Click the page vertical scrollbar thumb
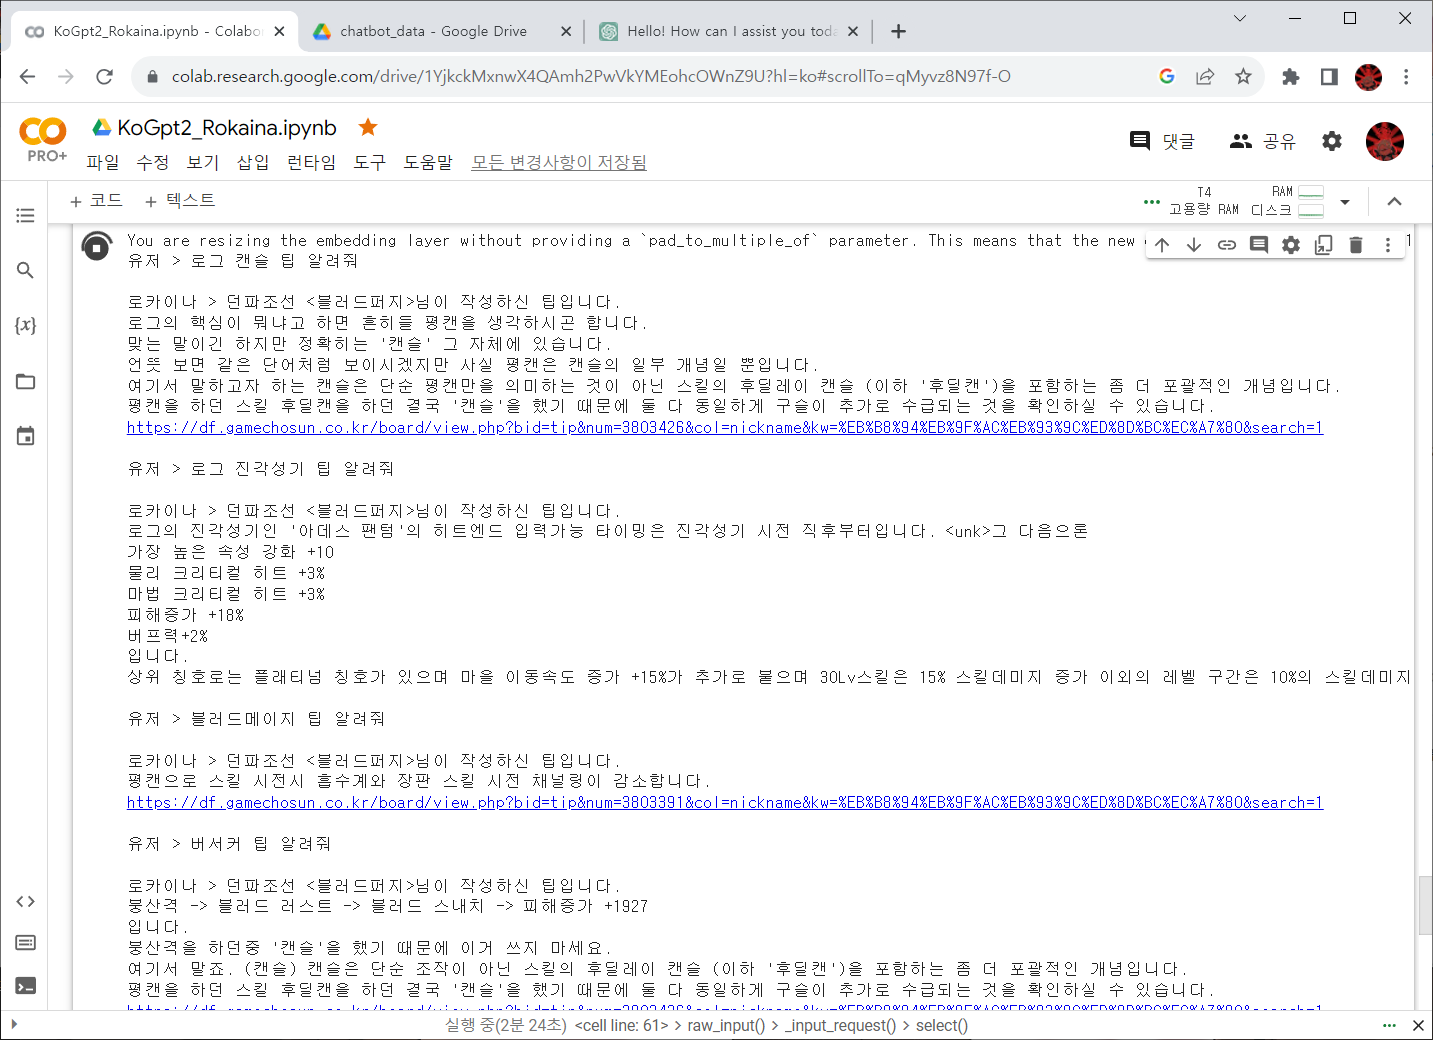Viewport: 1433px width, 1040px height. 1425,905
